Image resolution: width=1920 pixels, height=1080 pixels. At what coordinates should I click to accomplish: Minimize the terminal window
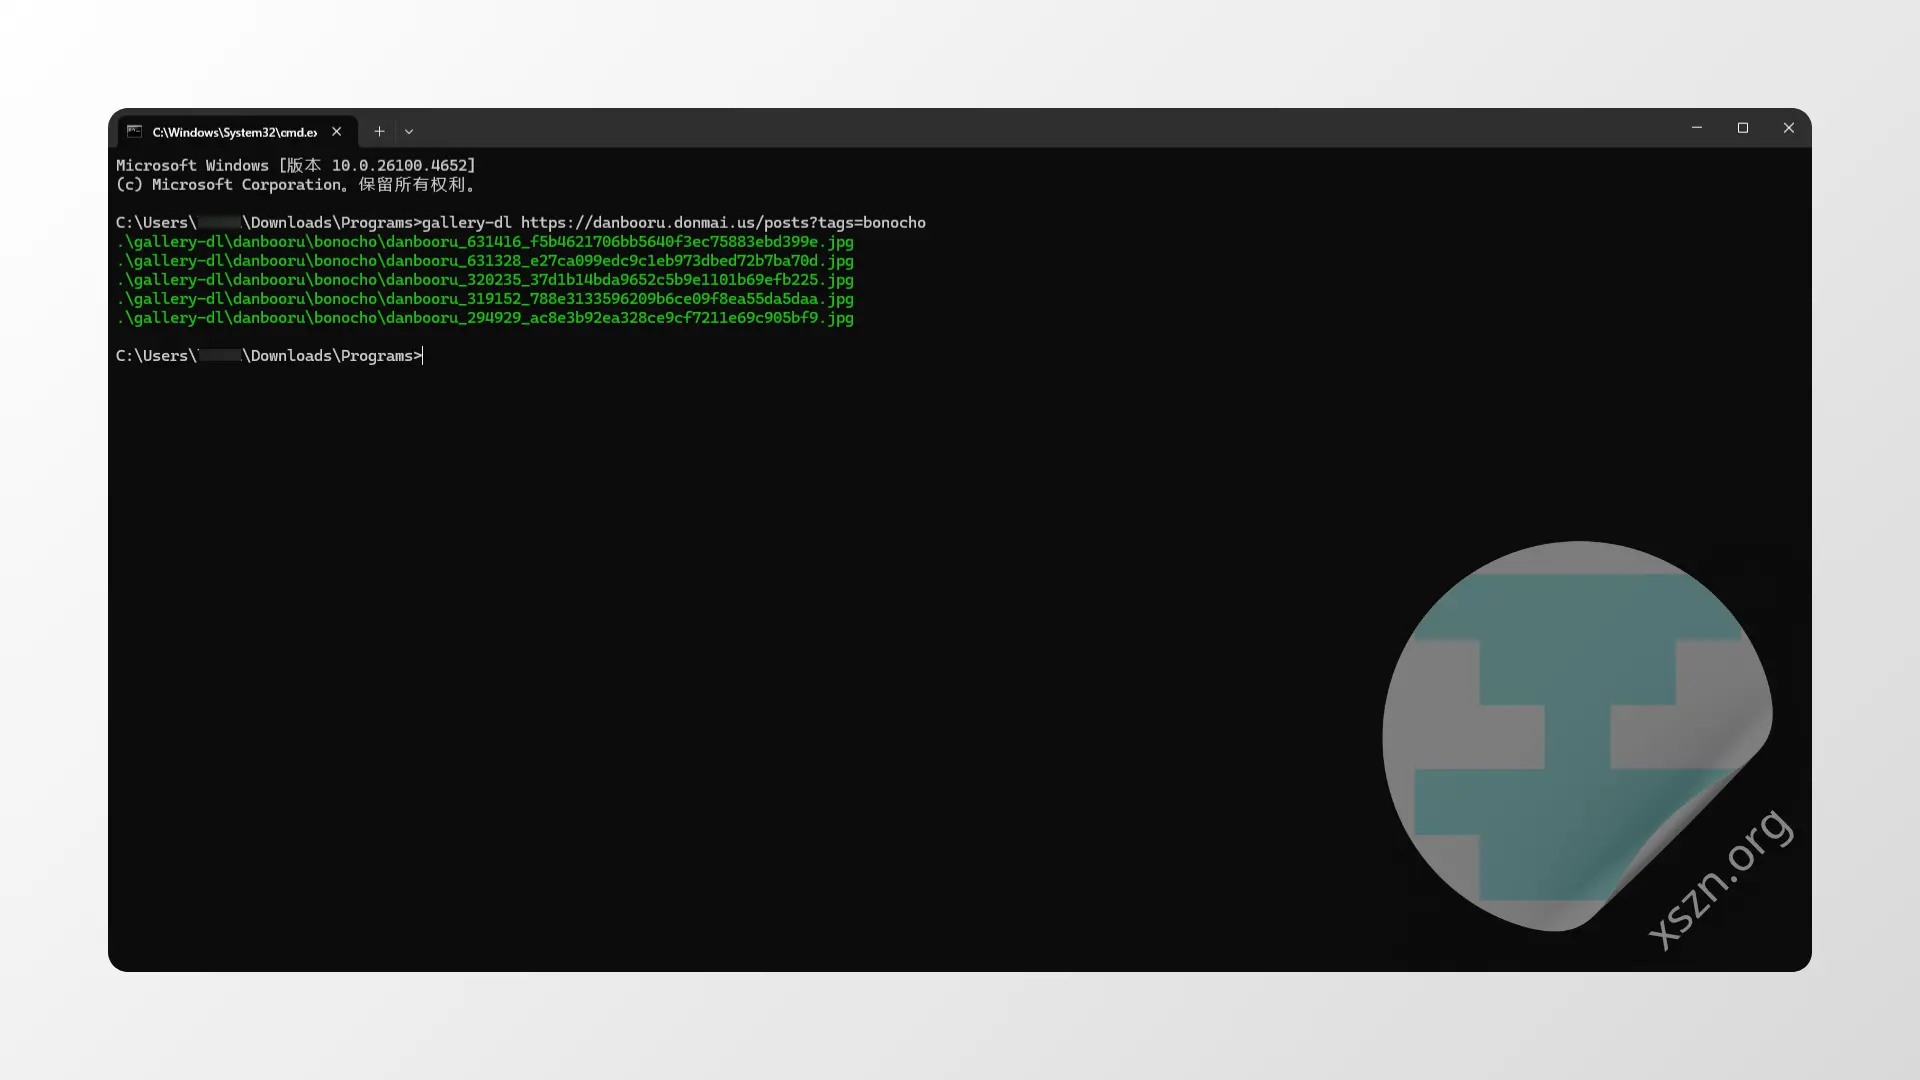(x=1697, y=128)
